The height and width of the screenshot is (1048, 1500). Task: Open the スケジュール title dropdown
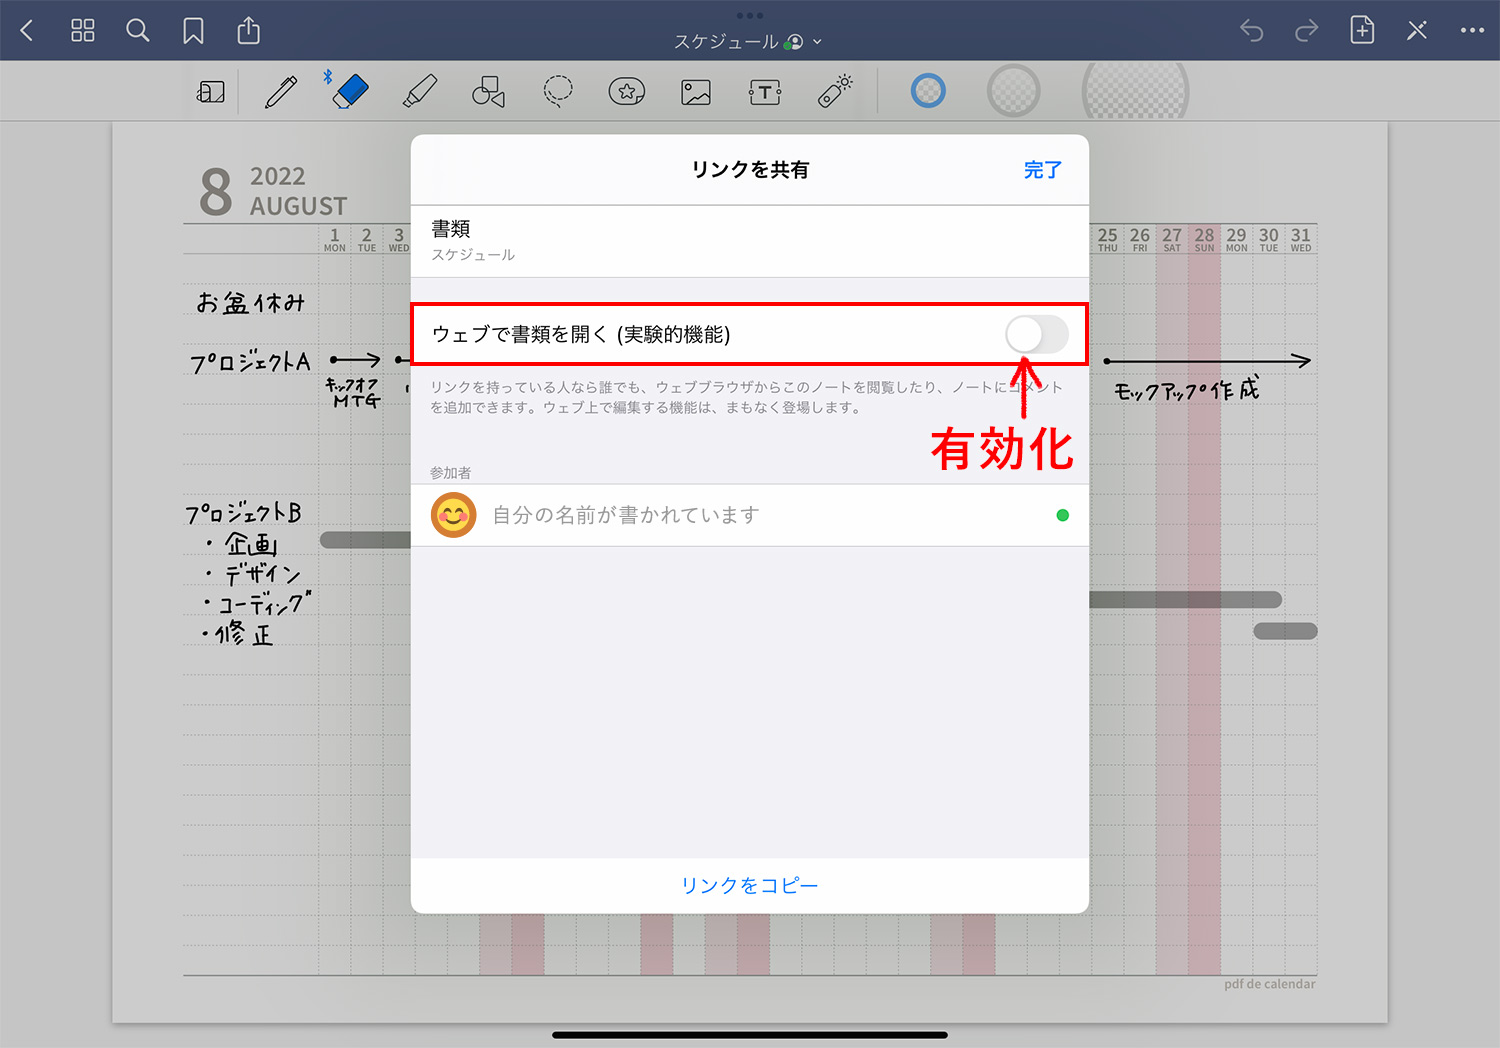point(817,42)
